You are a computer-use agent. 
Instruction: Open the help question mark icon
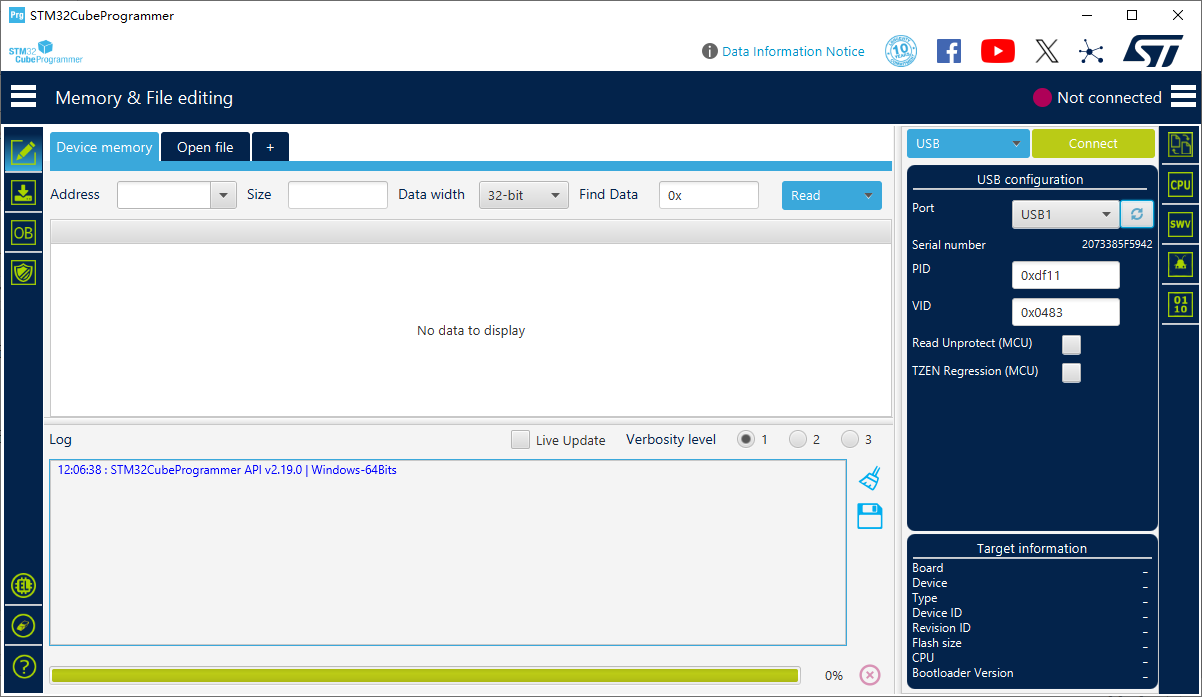(x=24, y=666)
